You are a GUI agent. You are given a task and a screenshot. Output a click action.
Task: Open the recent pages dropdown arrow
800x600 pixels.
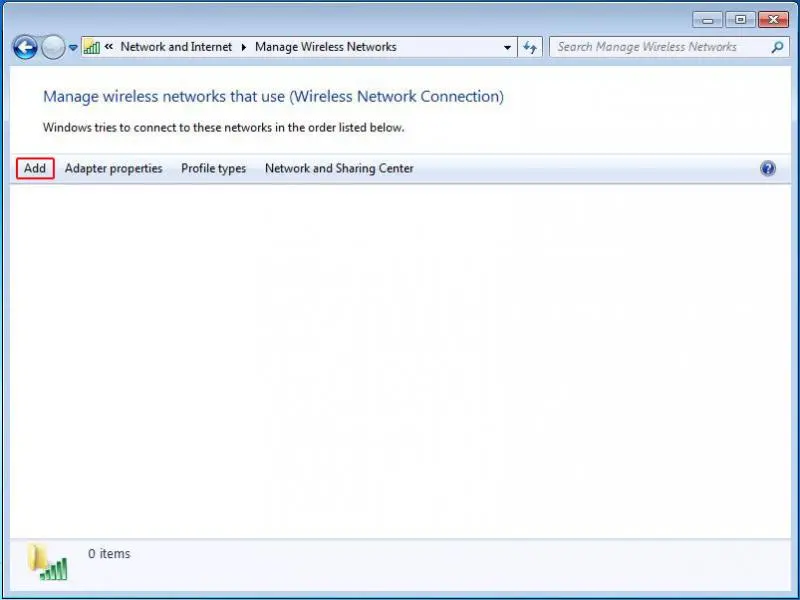point(73,48)
